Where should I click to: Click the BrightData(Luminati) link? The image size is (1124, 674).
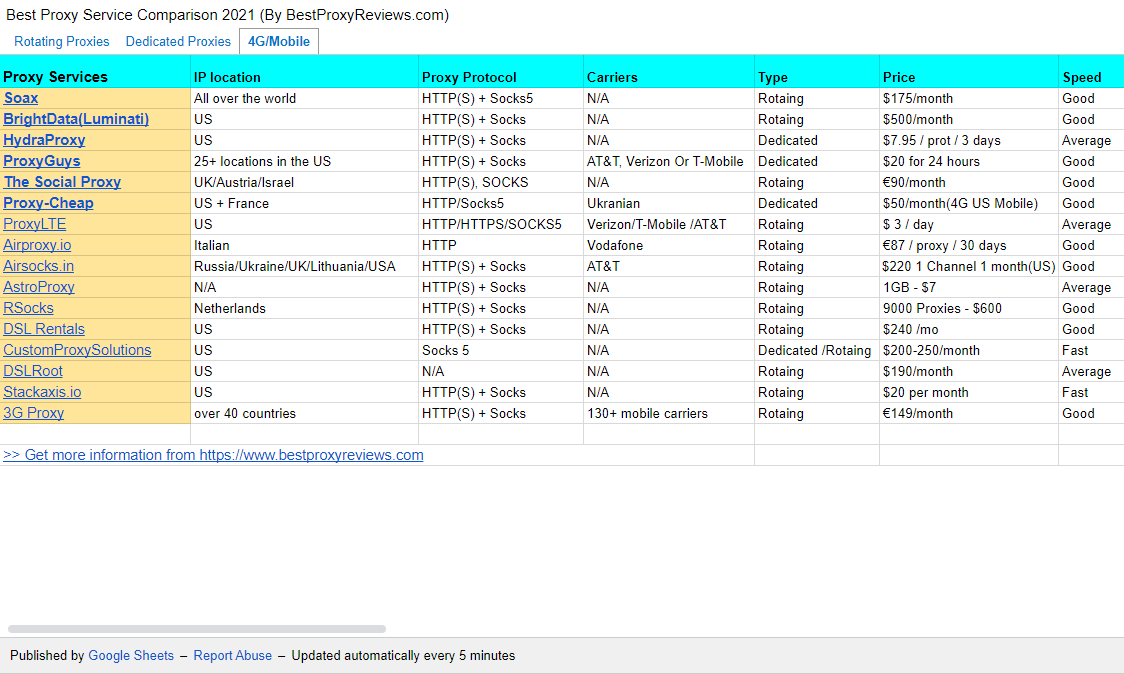pos(76,119)
